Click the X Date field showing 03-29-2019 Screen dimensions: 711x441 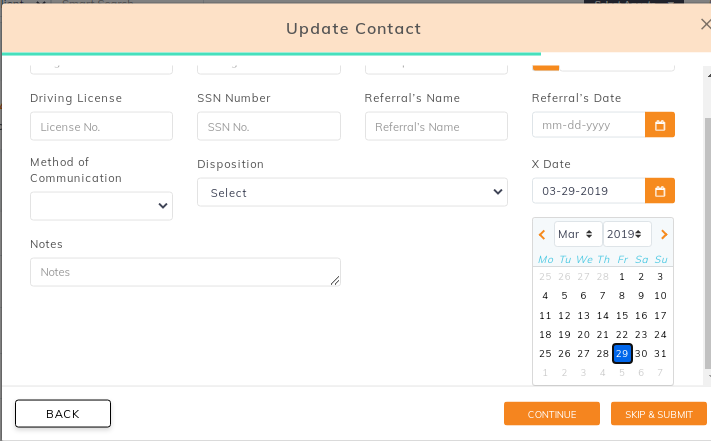click(589, 191)
